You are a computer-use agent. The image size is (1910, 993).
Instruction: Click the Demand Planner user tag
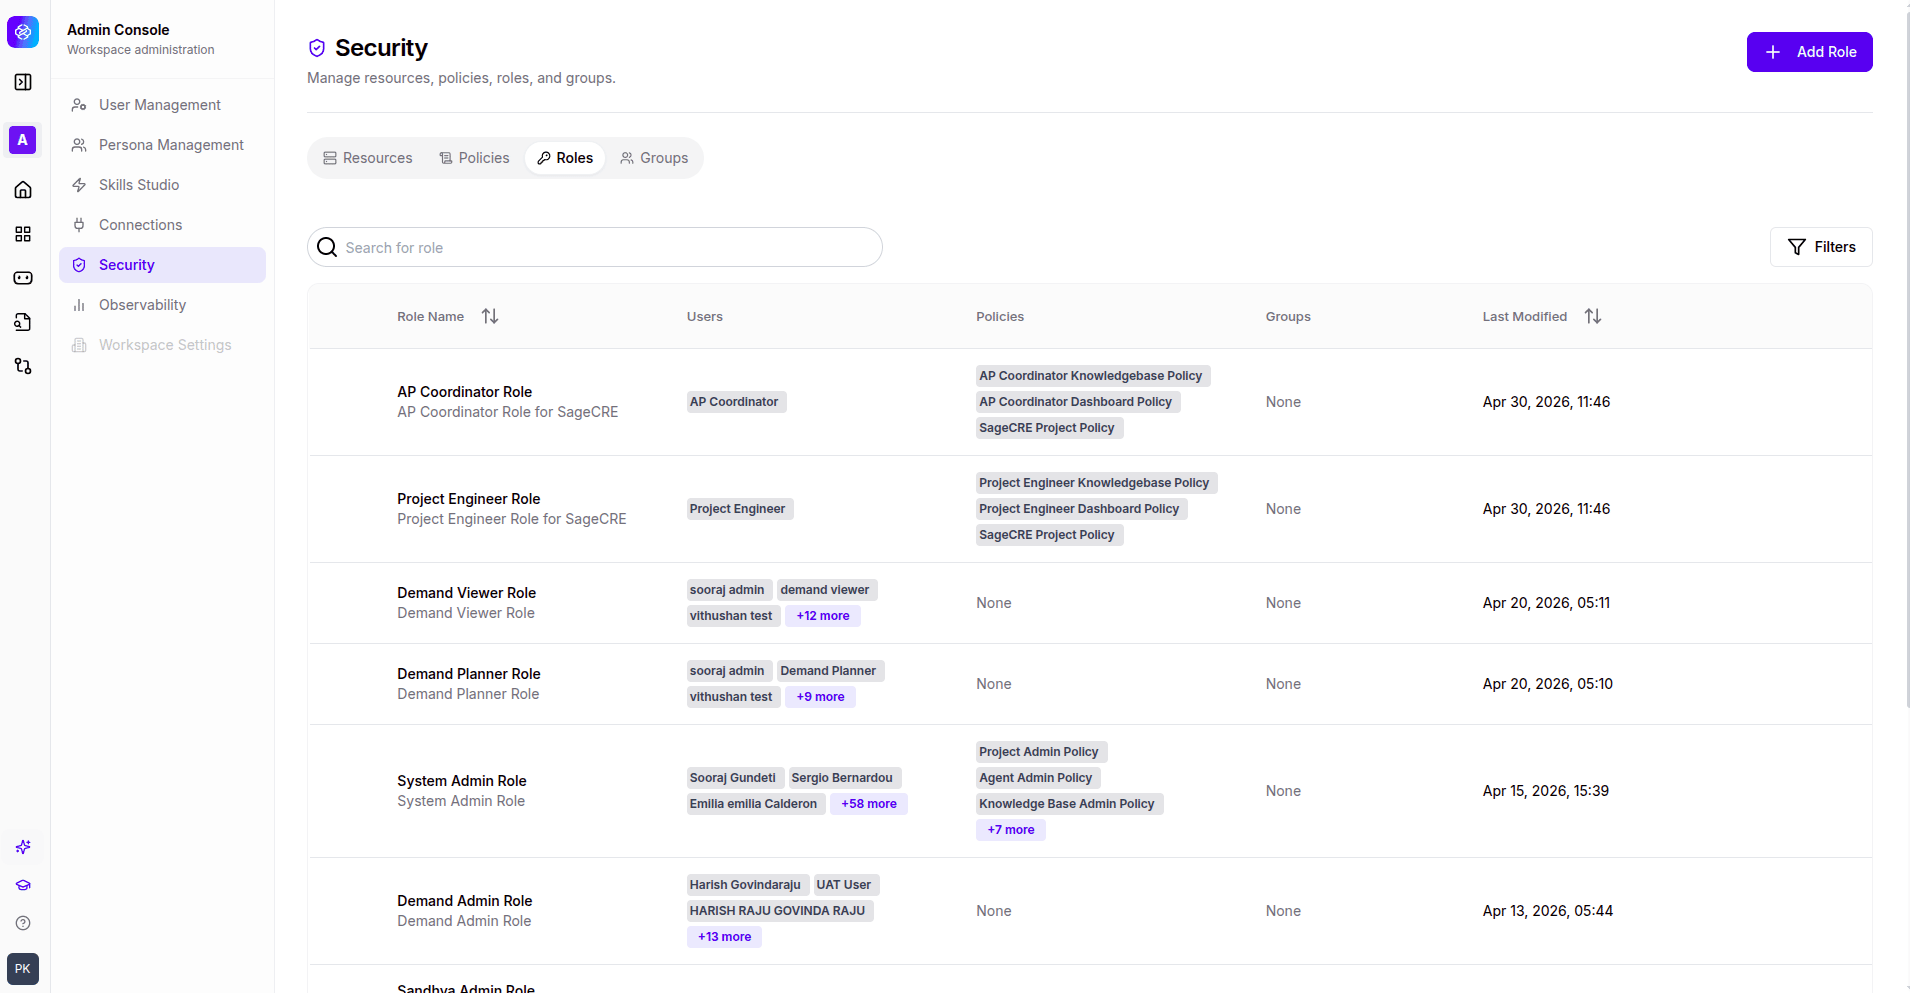pos(831,671)
